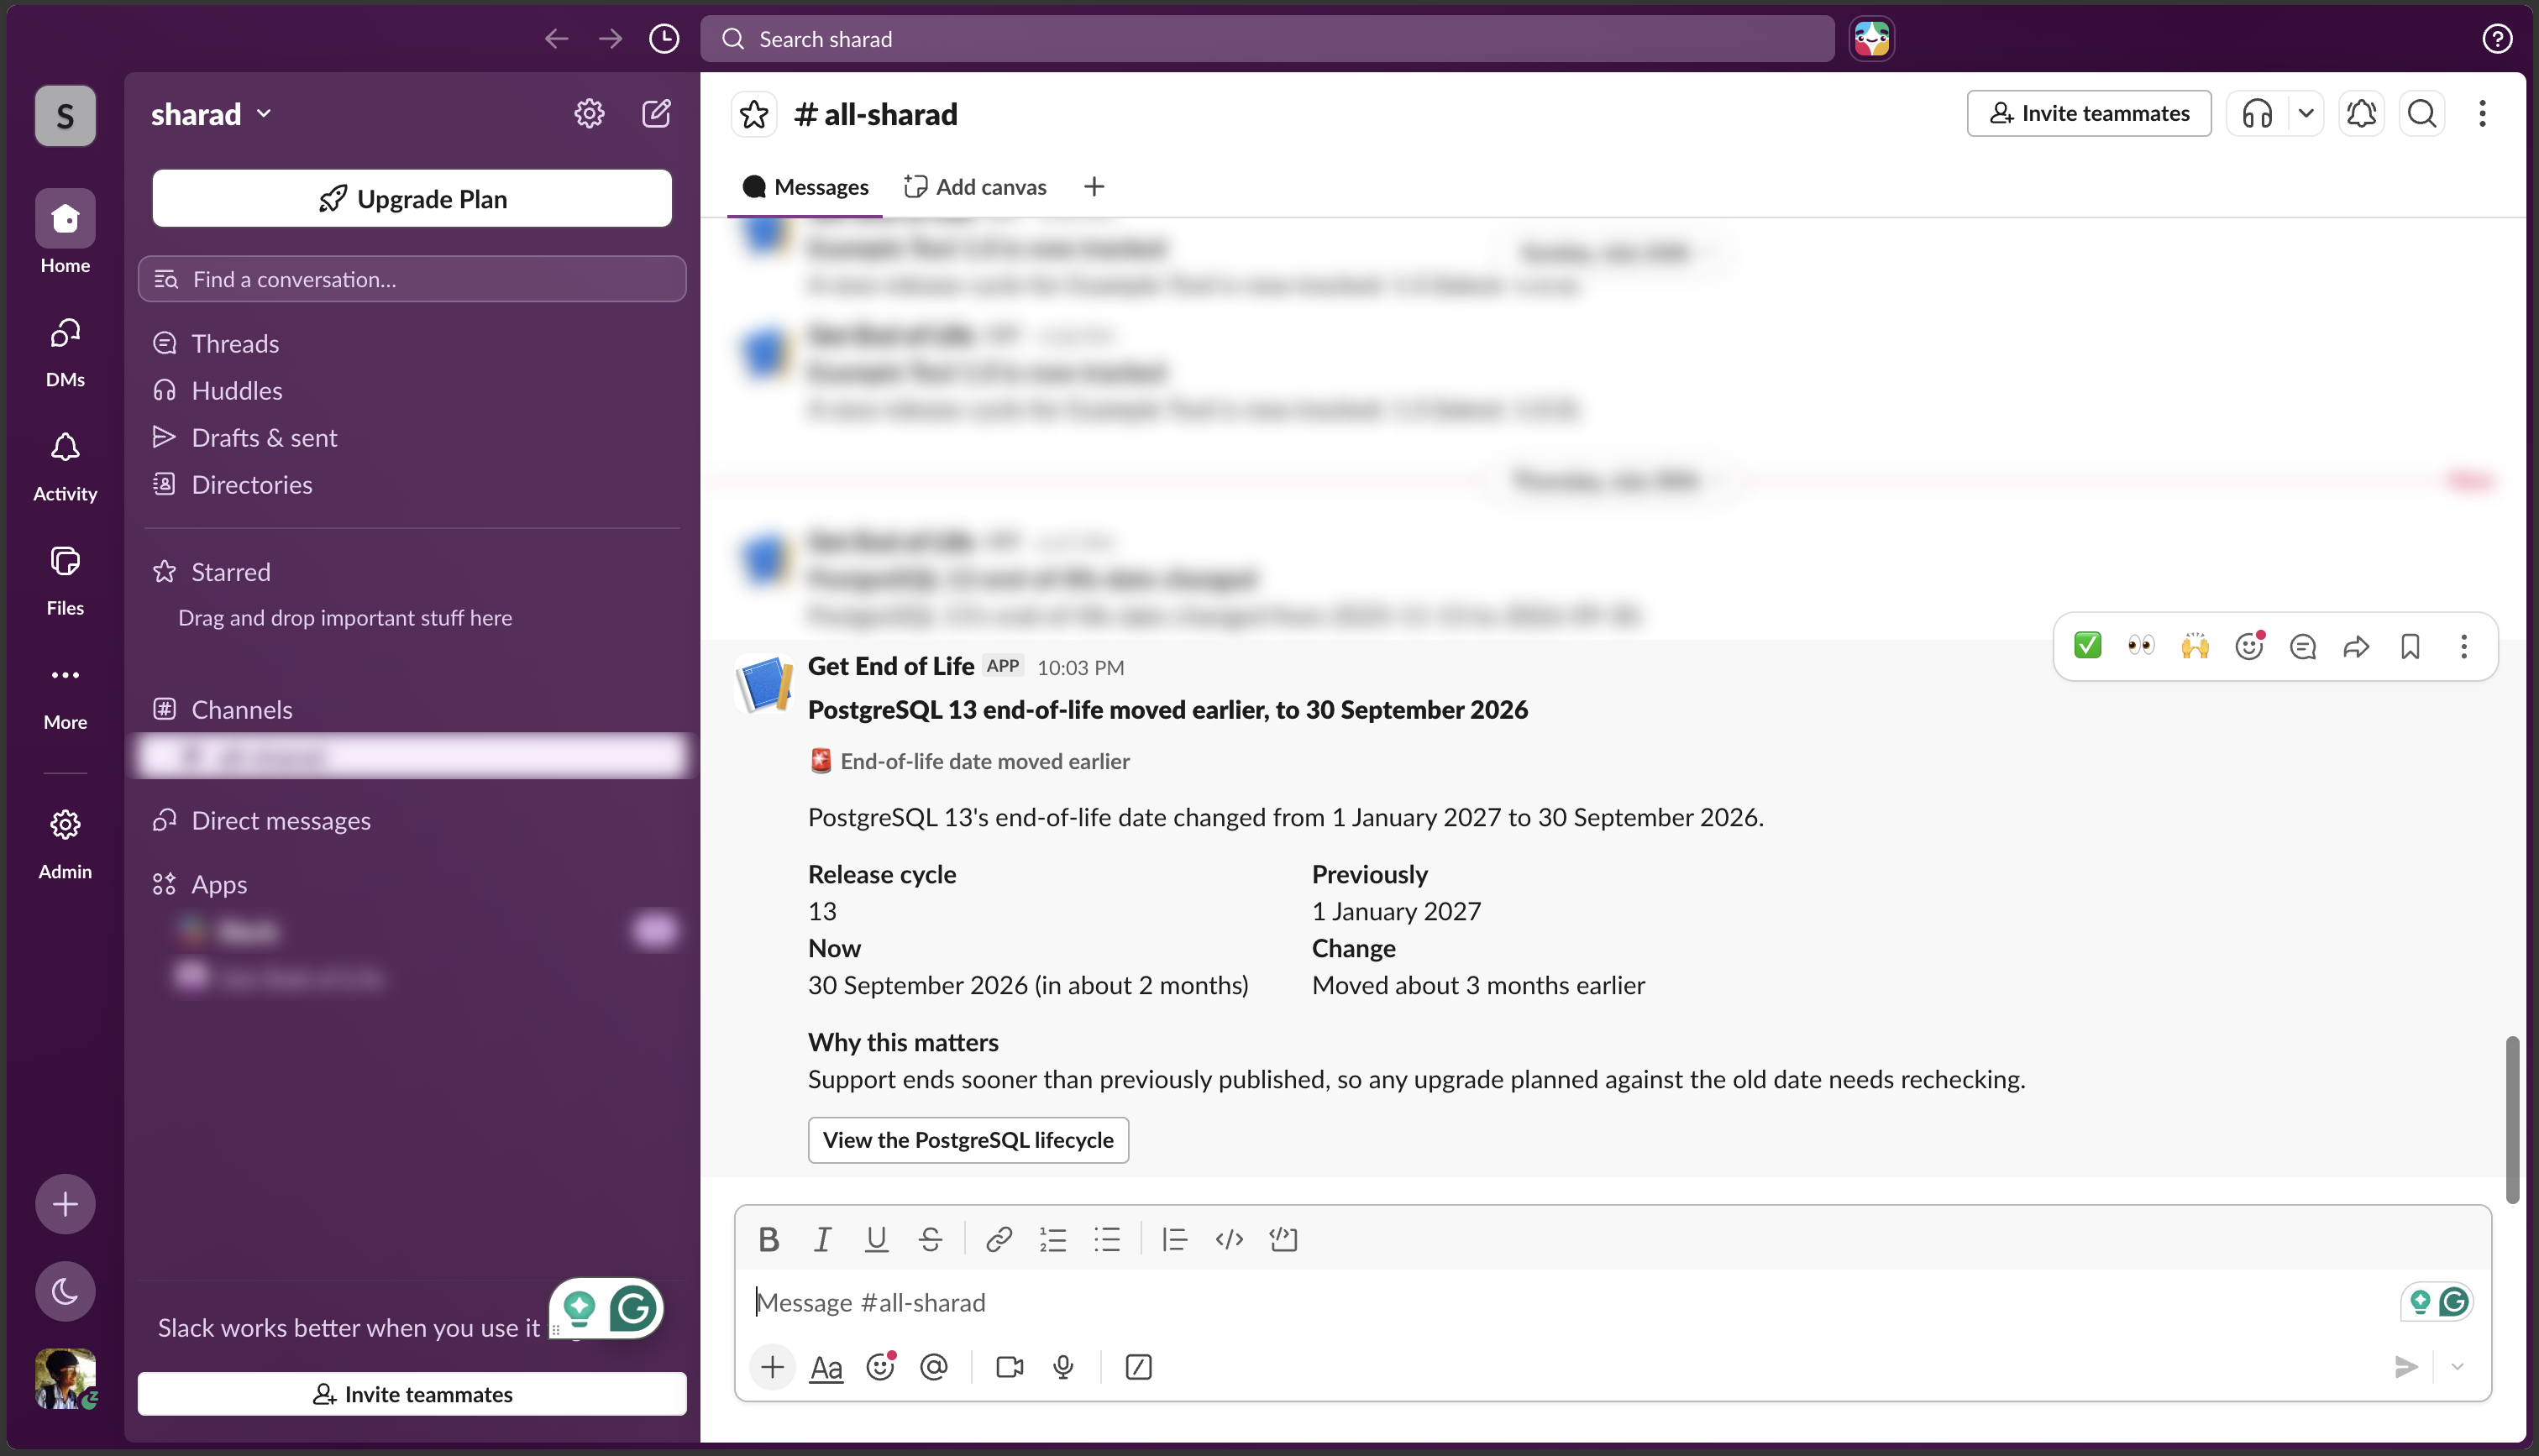Toggle inline code formatting
The width and height of the screenshot is (2539, 1456).
coord(1228,1240)
